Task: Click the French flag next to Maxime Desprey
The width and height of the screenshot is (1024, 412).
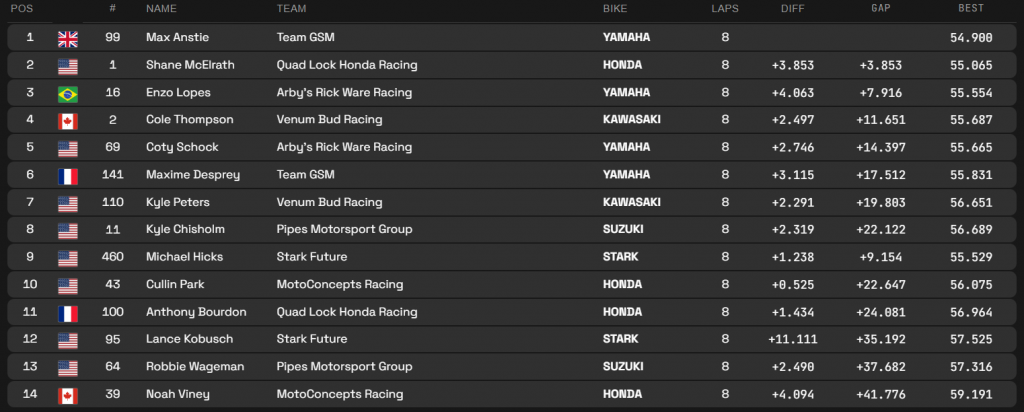Action: coord(68,175)
